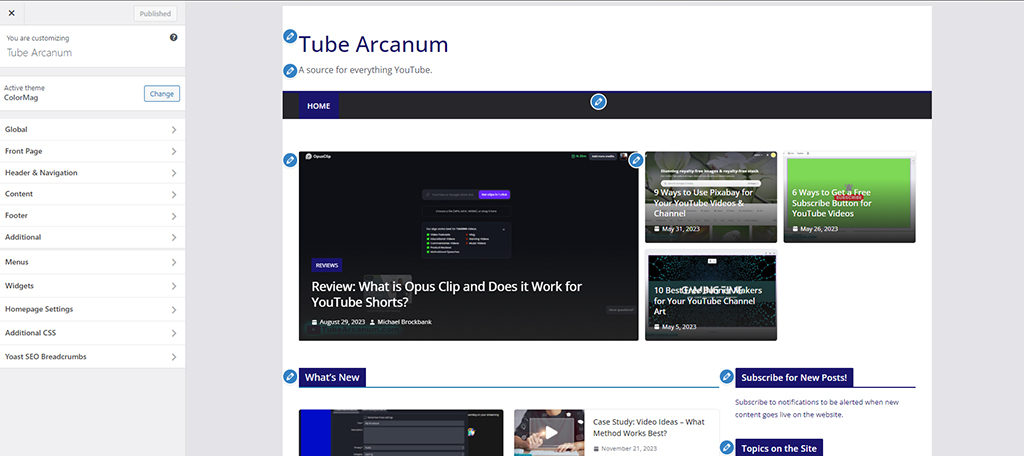Edit Topics on the Site widget pencil icon
The height and width of the screenshot is (456, 1024).
pyautogui.click(x=727, y=448)
